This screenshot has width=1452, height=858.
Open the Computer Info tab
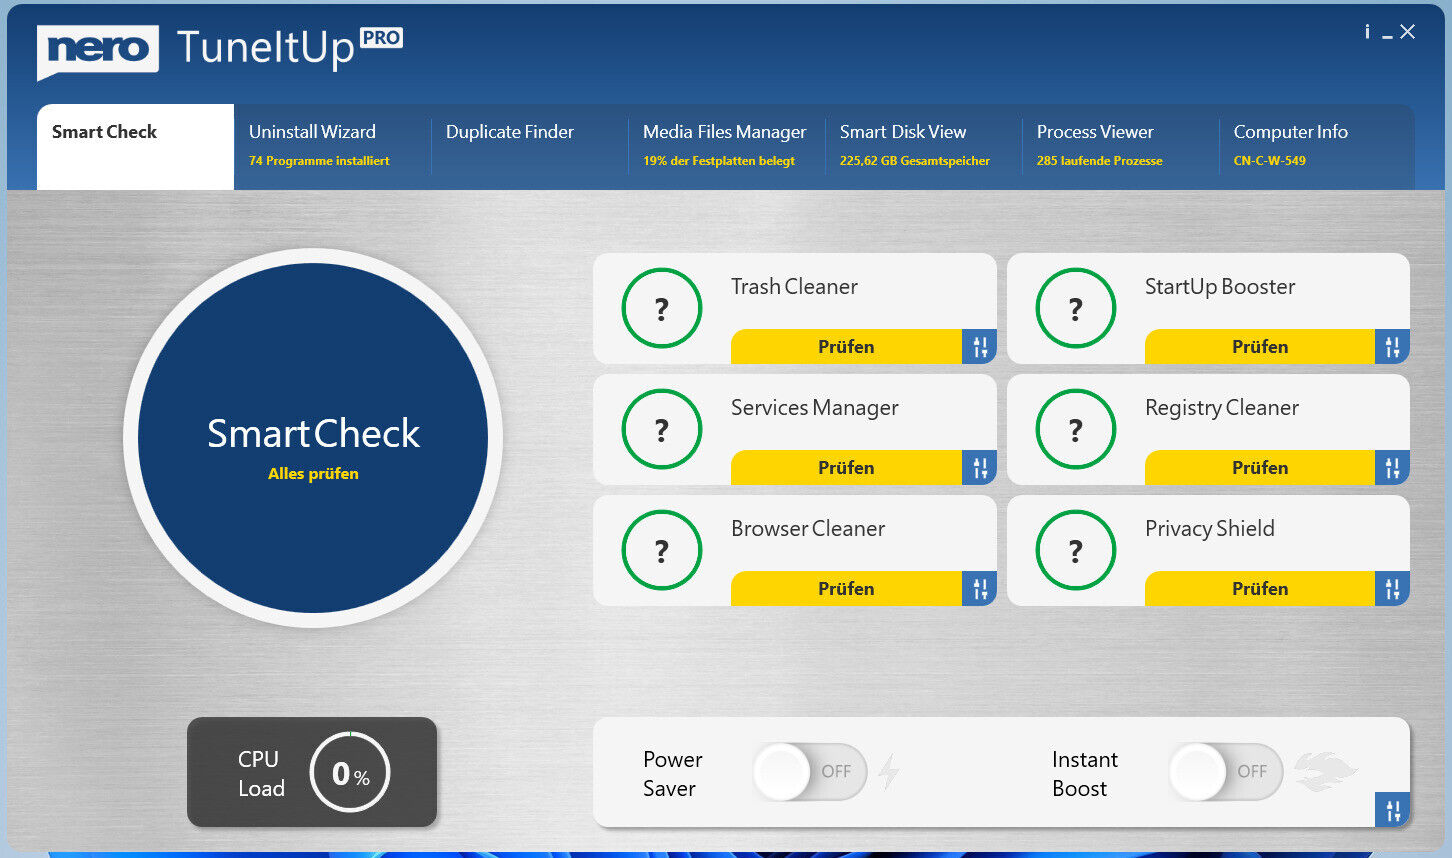(x=1317, y=146)
